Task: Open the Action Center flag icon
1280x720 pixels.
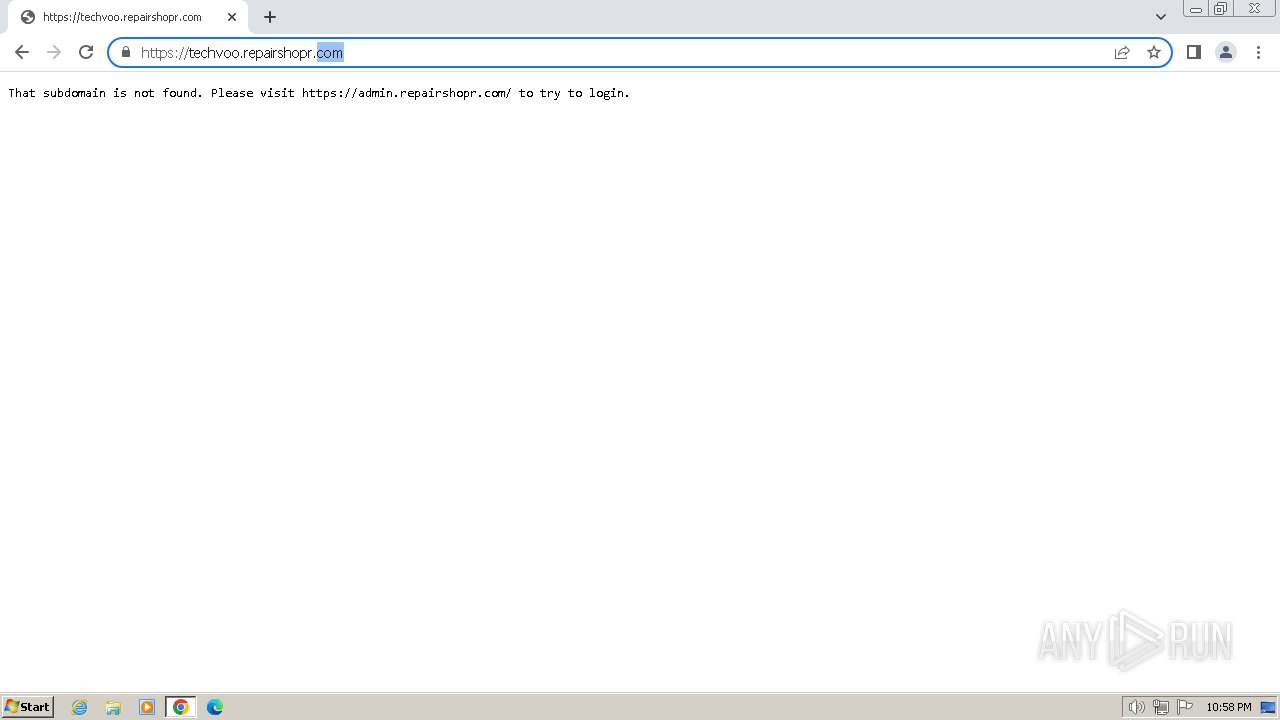Action: coord(1185,707)
